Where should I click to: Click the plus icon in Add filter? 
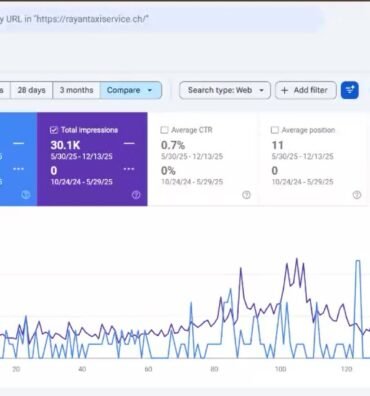(x=284, y=90)
